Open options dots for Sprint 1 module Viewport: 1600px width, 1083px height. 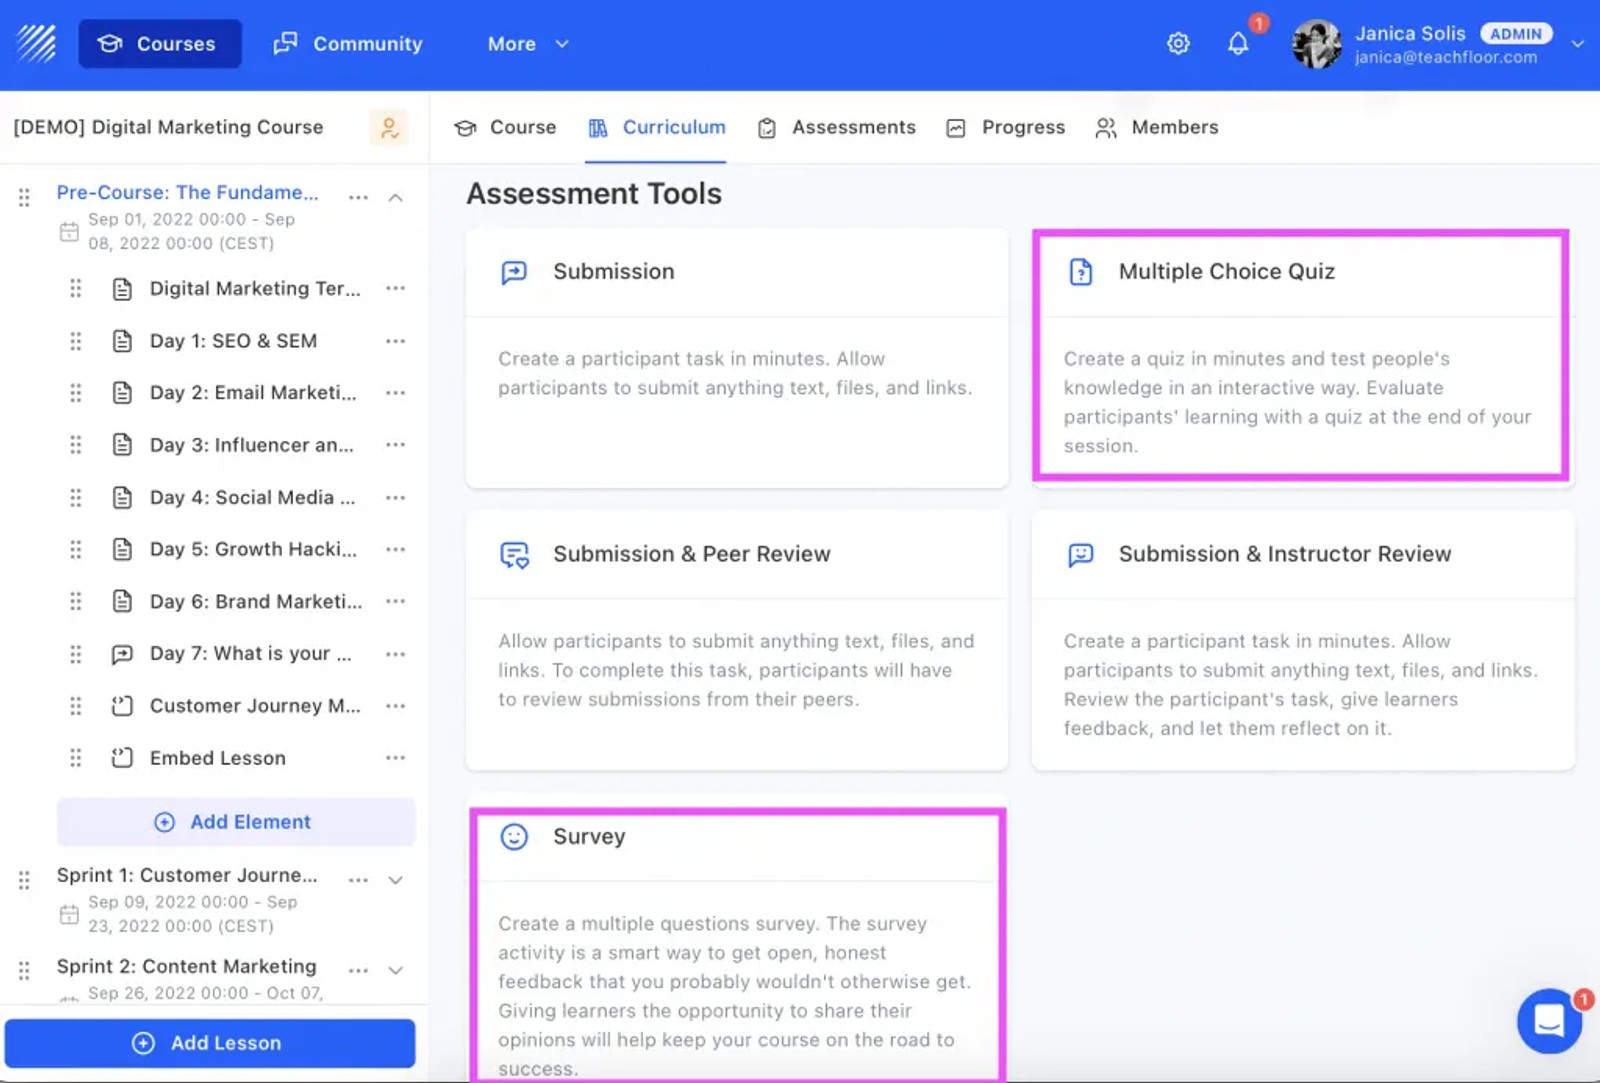pyautogui.click(x=358, y=880)
